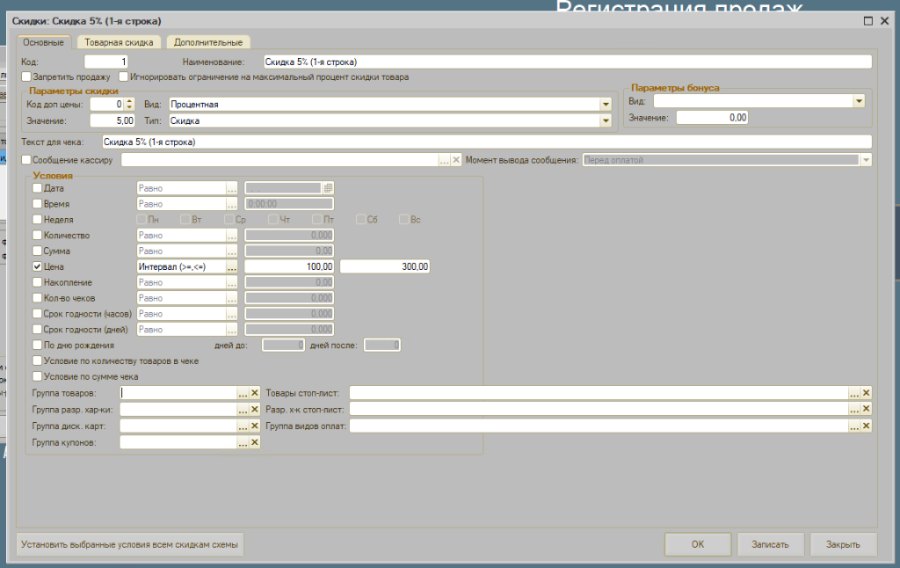Tick the Сумма condition checkbox
Screen dimensions: 900x568
(x=37, y=251)
